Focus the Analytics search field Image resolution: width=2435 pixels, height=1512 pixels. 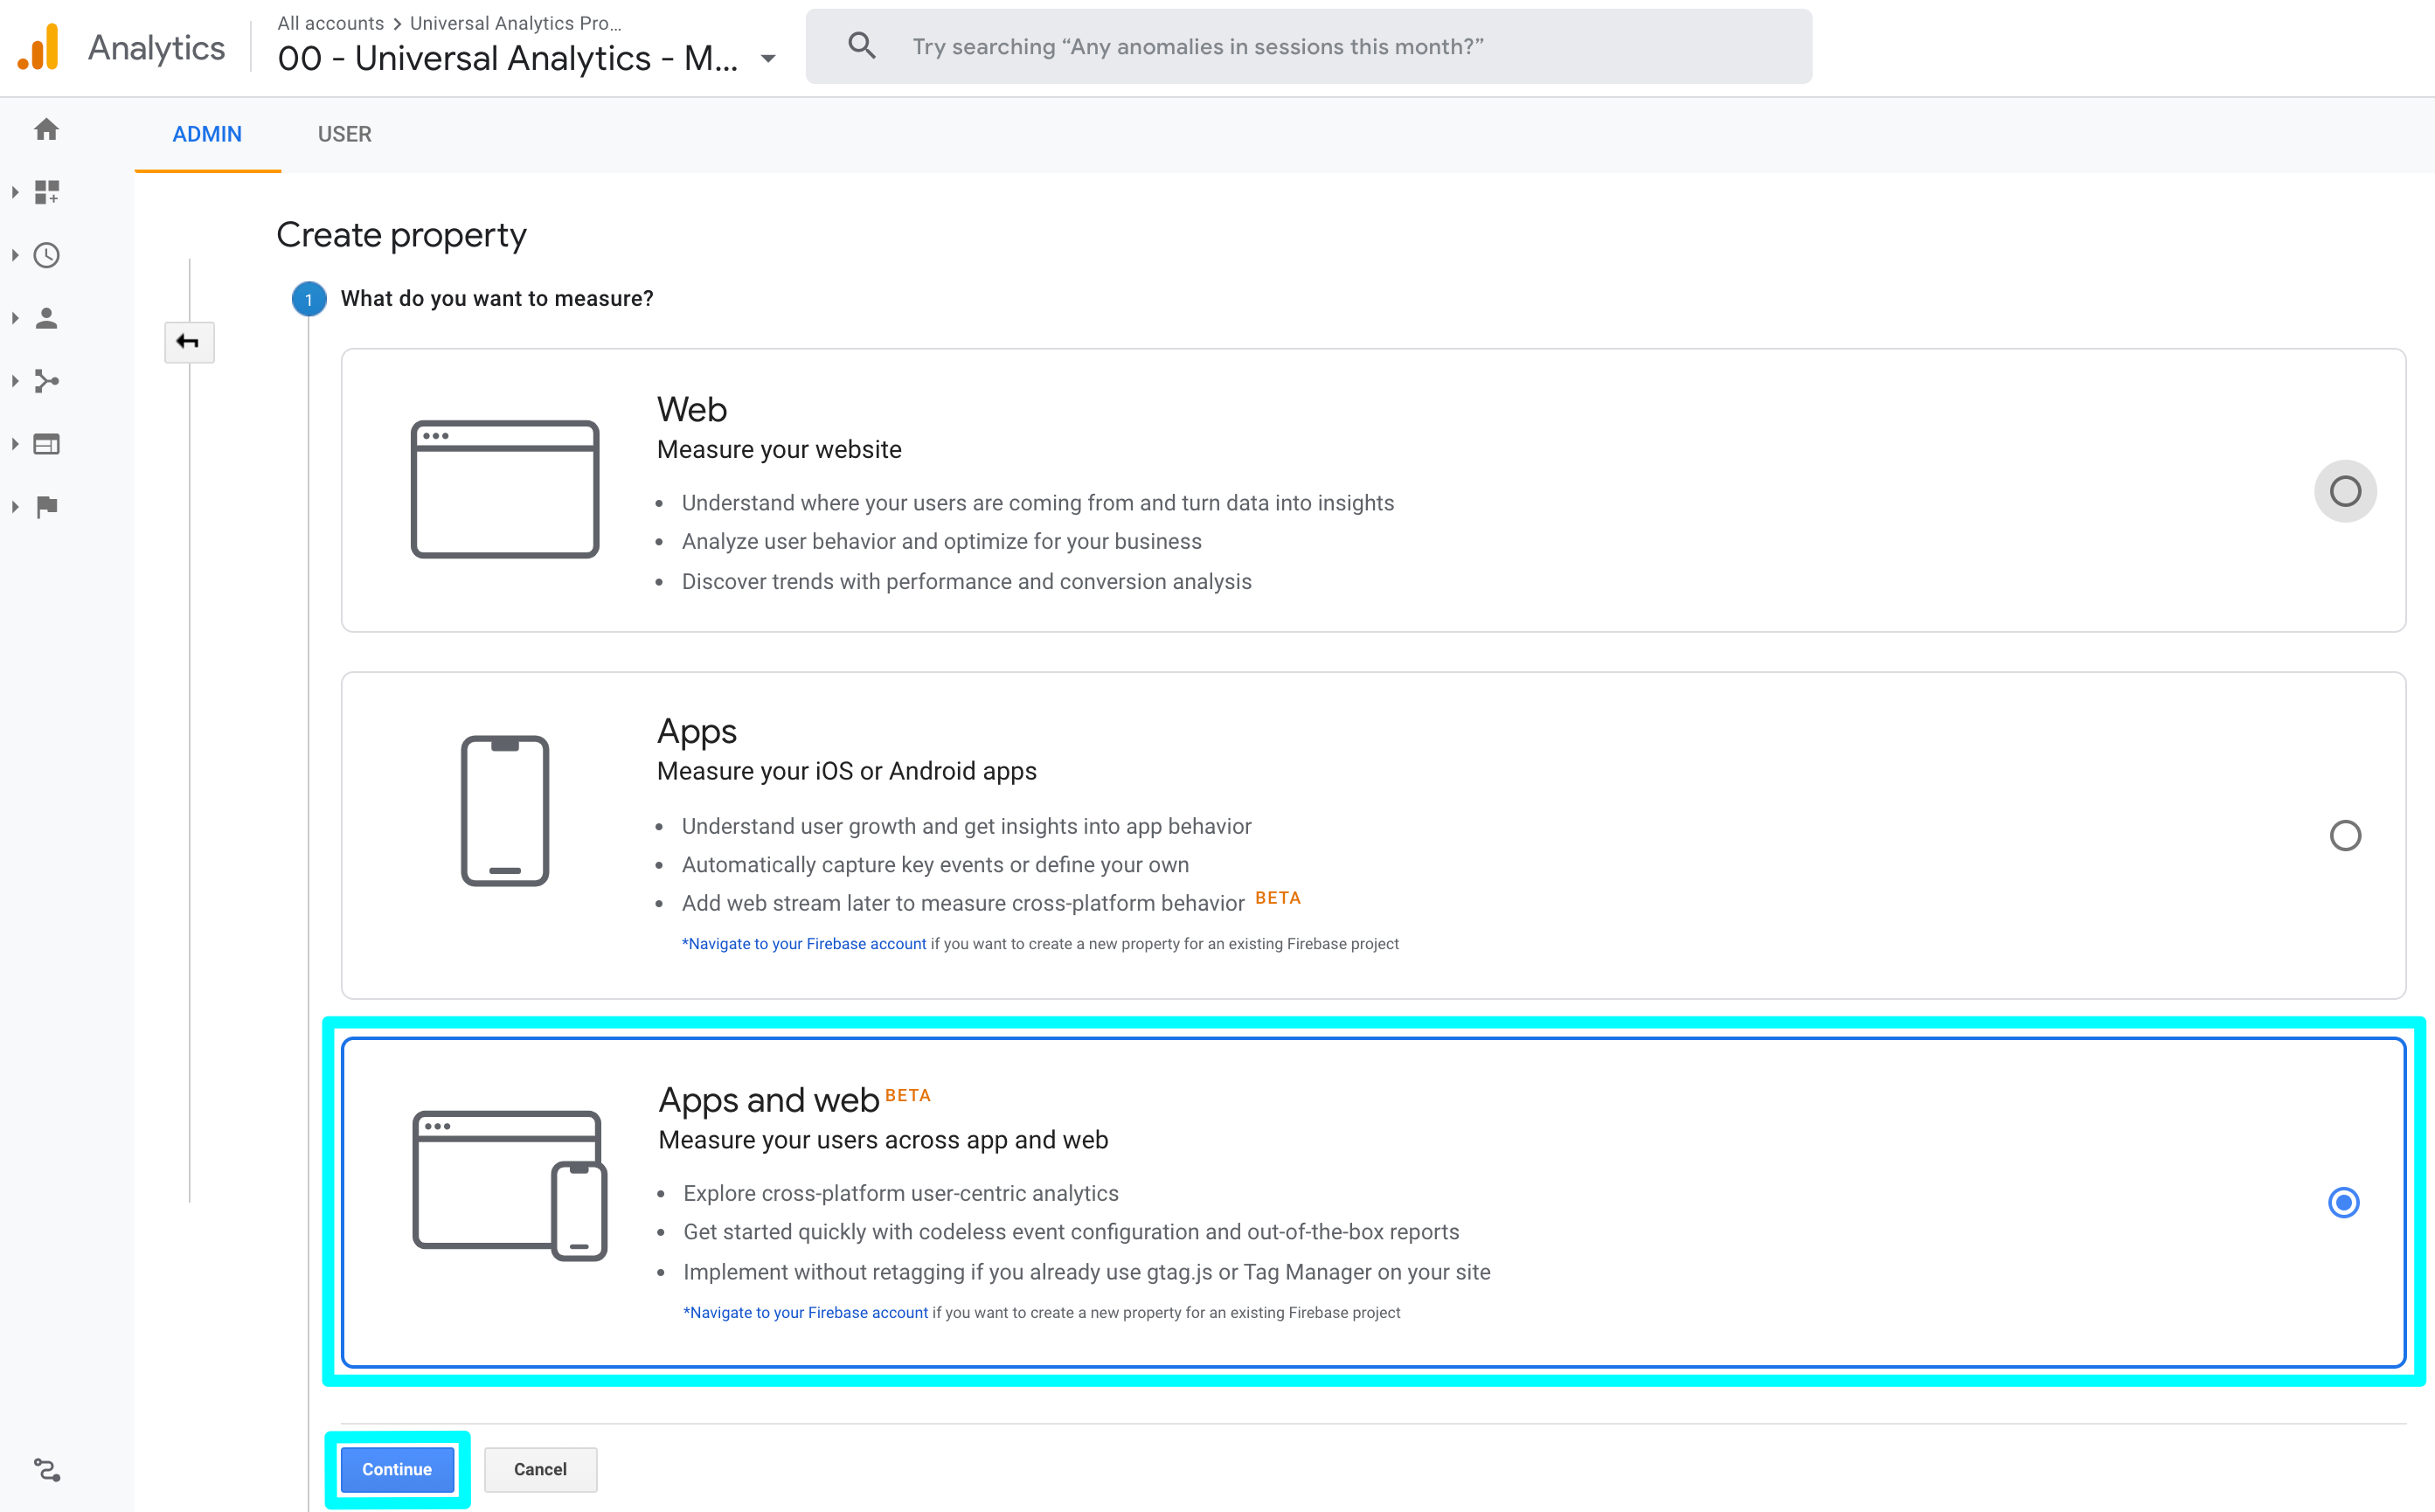pos(1308,46)
